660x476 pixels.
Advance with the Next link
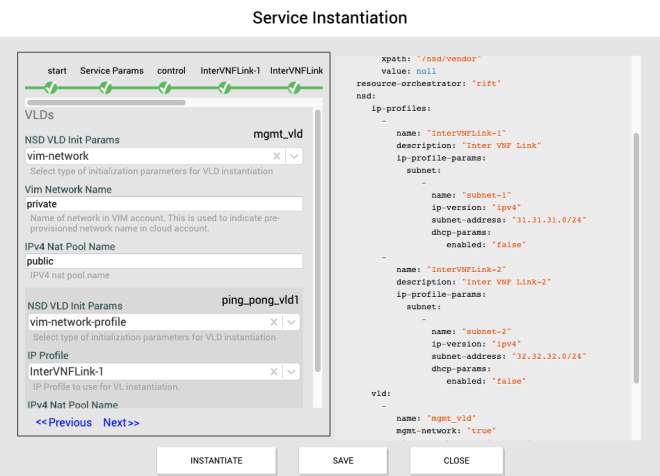click(121, 422)
